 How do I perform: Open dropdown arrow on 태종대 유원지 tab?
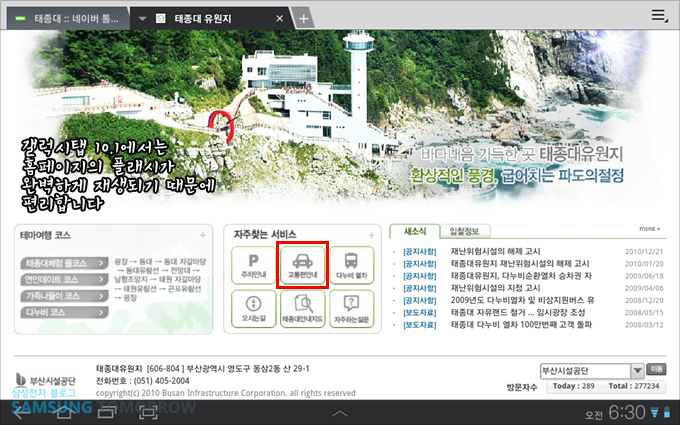point(142,19)
